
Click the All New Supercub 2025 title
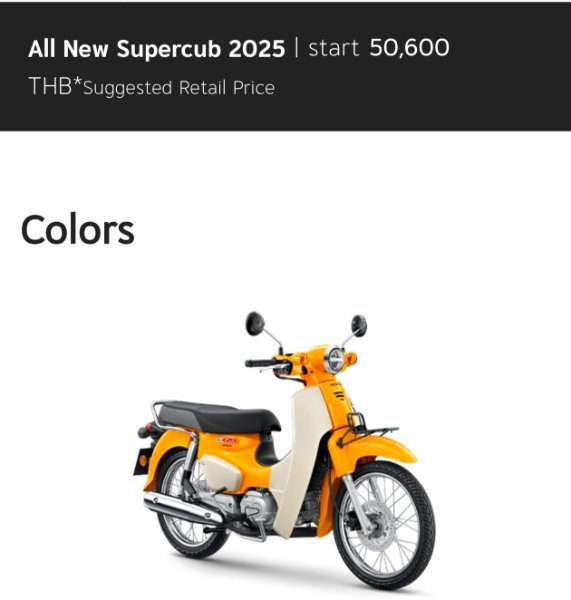(157, 49)
